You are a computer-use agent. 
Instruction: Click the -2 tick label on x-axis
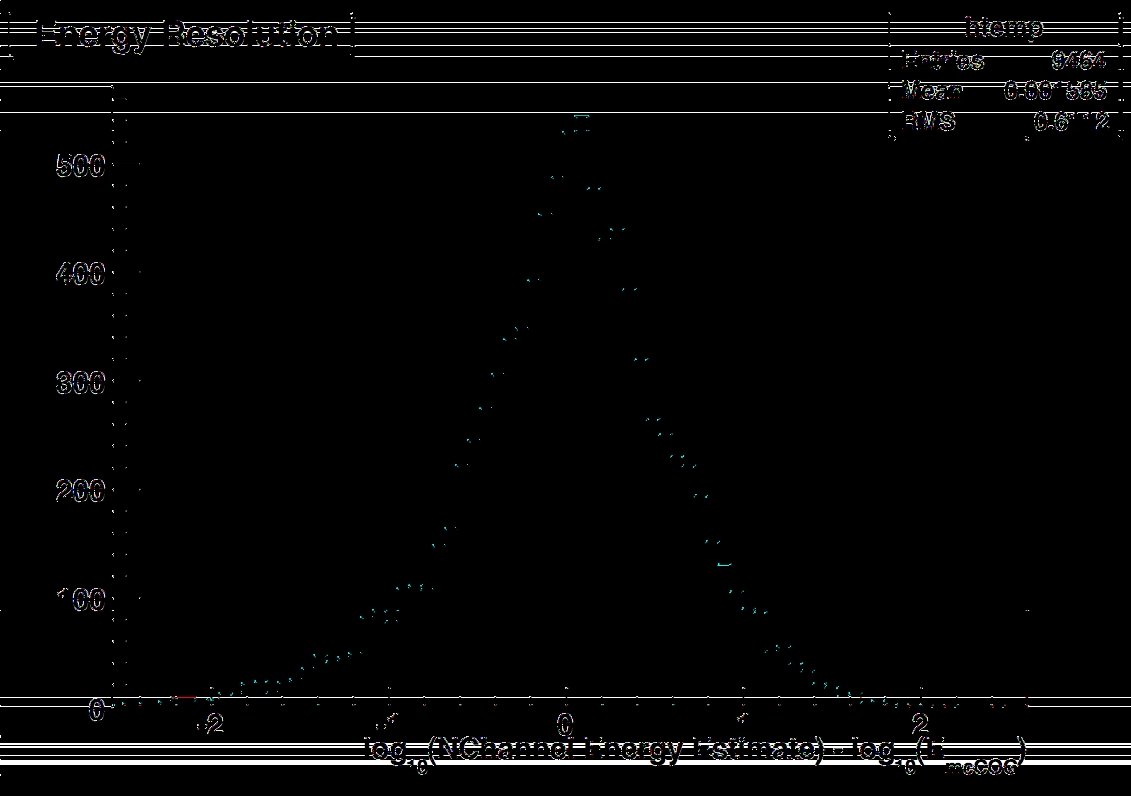(209, 723)
